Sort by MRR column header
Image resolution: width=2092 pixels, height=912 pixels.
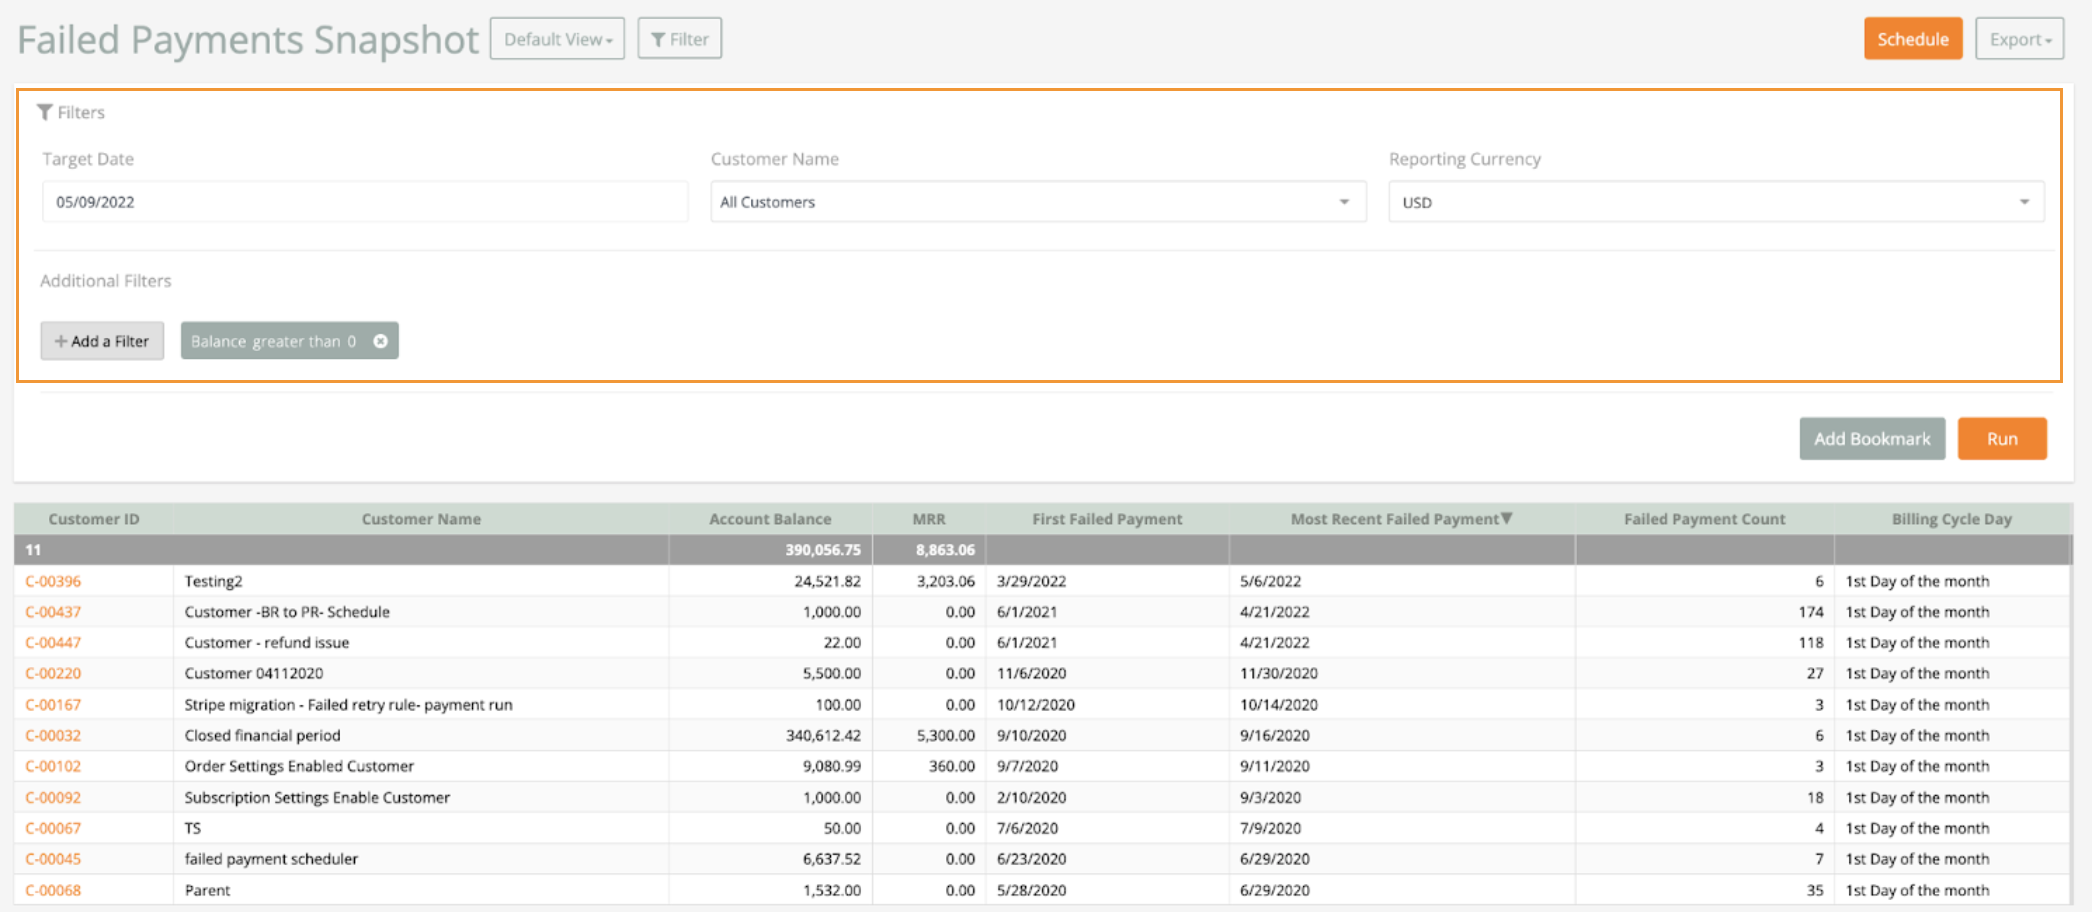[929, 519]
